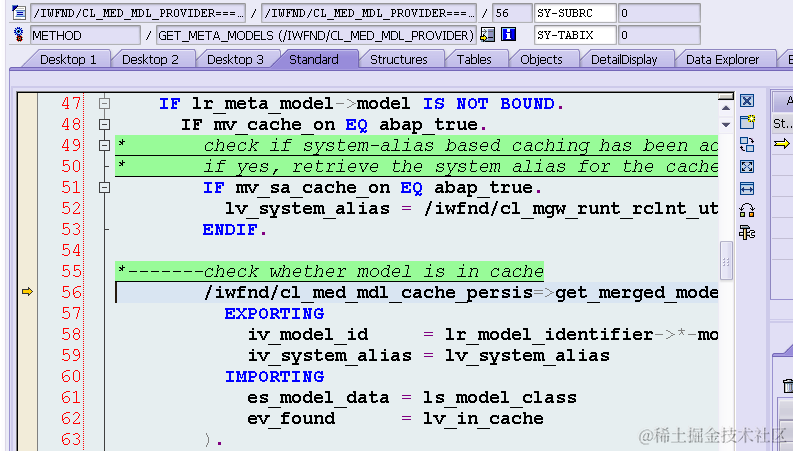Image resolution: width=793 pixels, height=451 pixels.
Task: Switch to the Desktop 2 tab
Action: pos(150,59)
